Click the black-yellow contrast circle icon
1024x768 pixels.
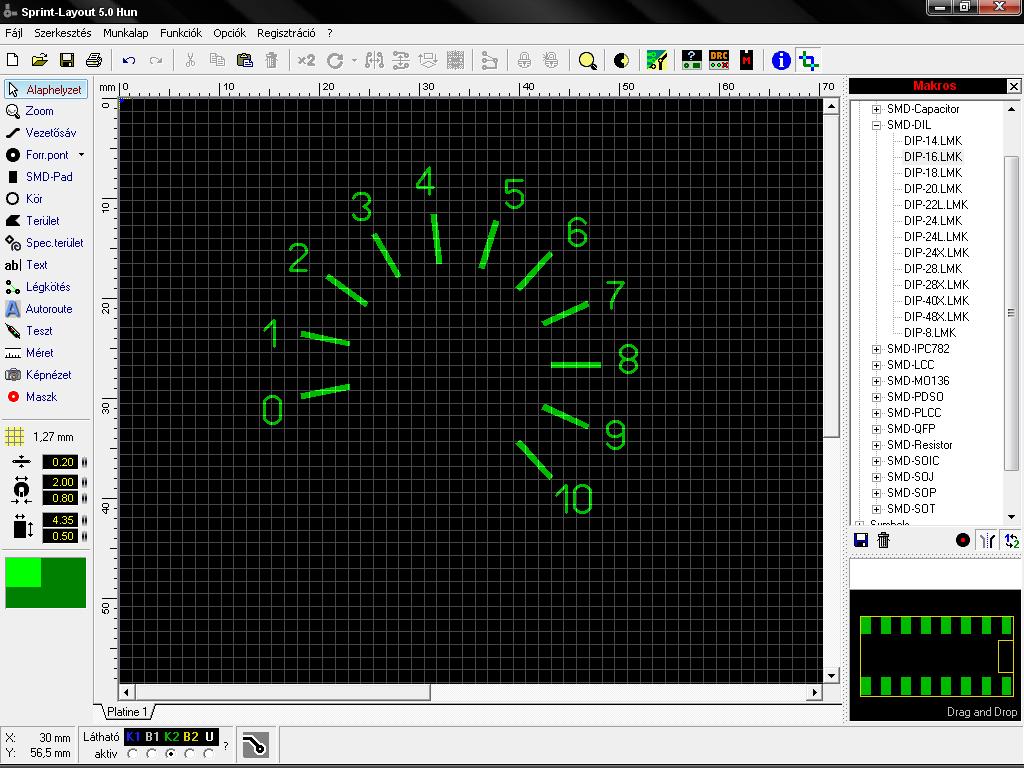click(622, 61)
